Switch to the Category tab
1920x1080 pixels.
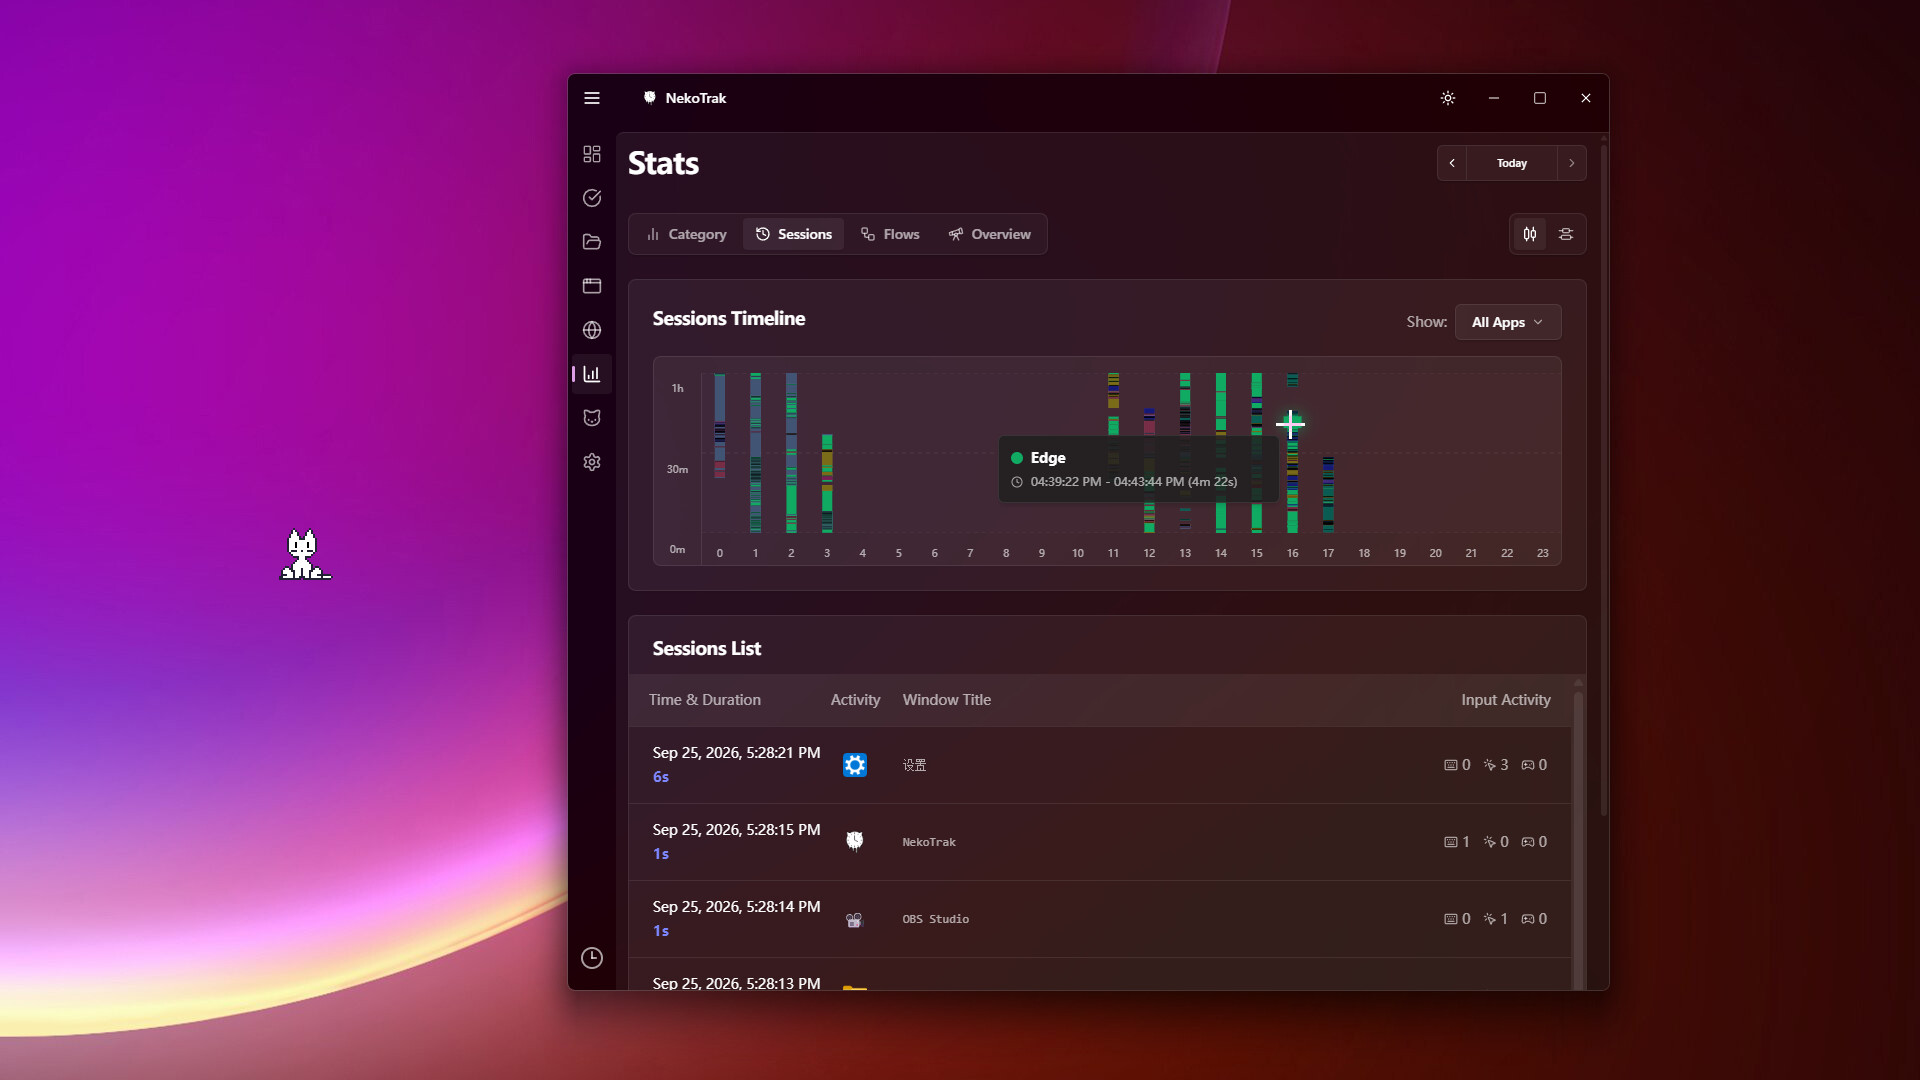pyautogui.click(x=687, y=234)
